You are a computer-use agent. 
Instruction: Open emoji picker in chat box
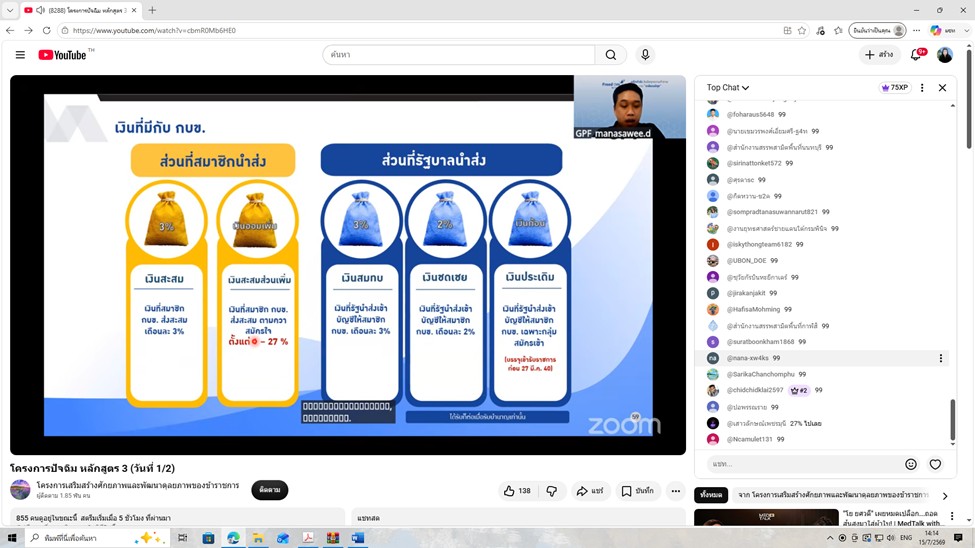point(910,464)
